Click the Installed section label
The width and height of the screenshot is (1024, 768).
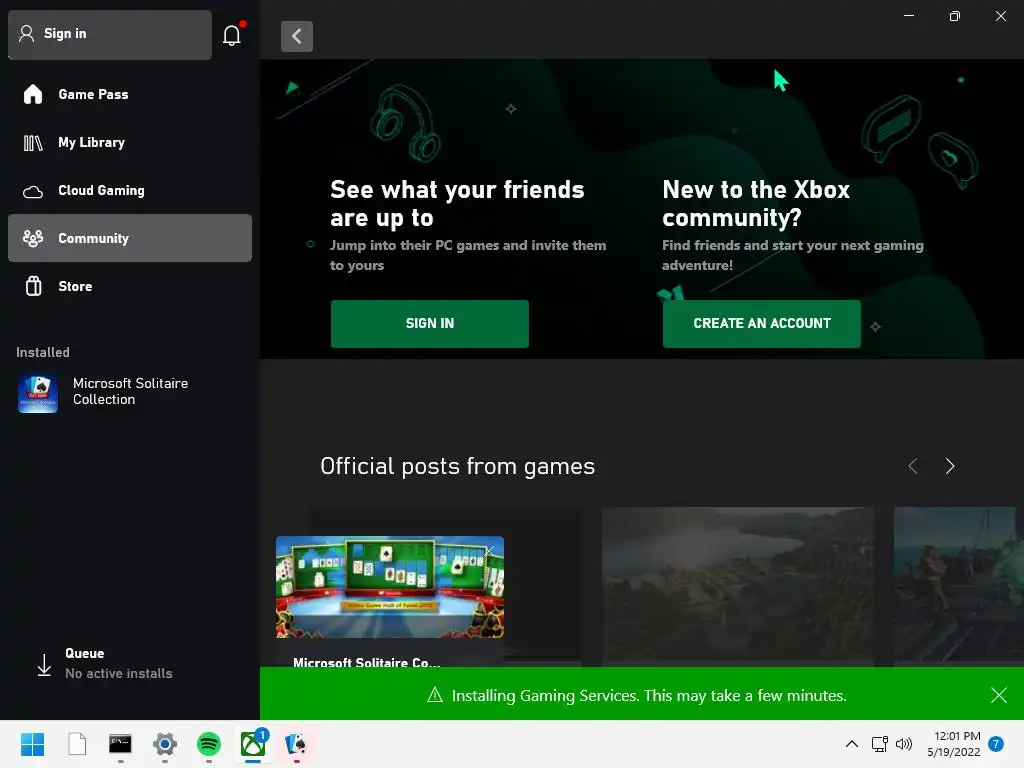point(42,352)
